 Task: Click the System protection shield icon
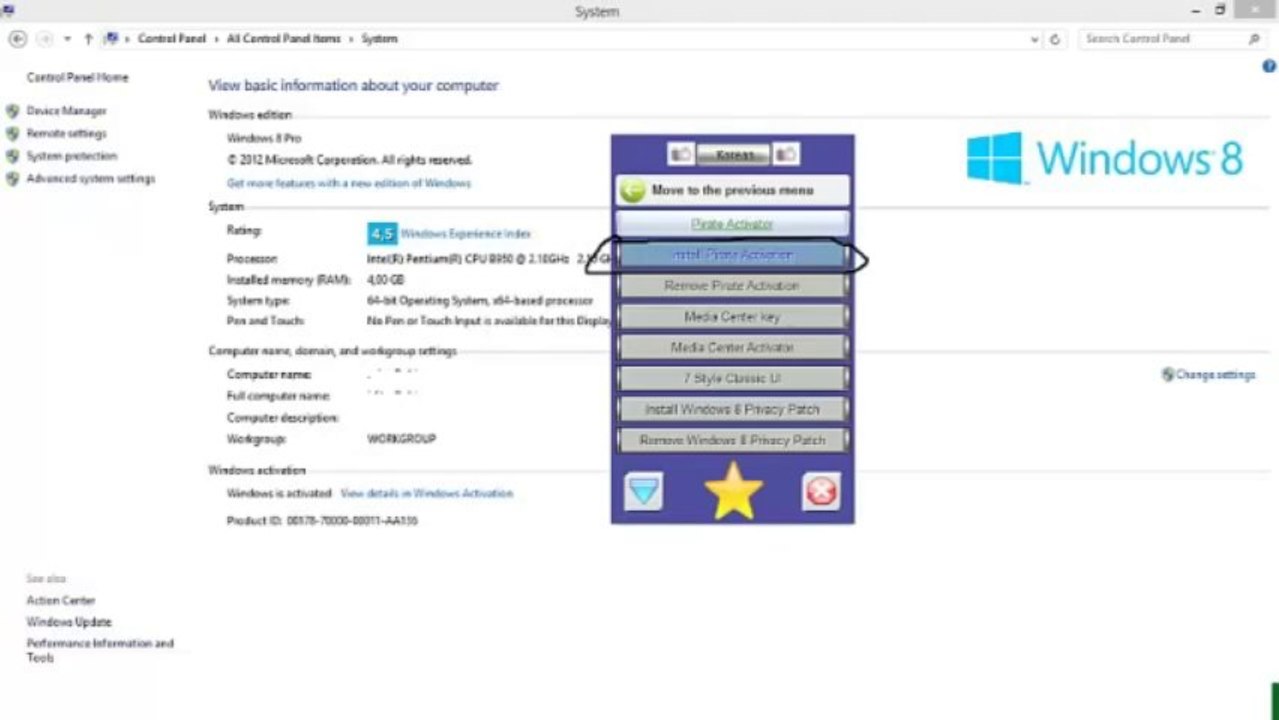pyautogui.click(x=12, y=156)
